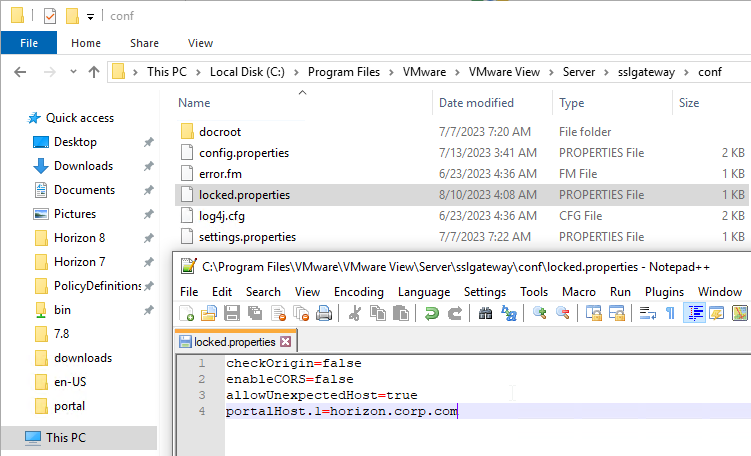The width and height of the screenshot is (751, 456).
Task: Switch to the Share ribbon tab
Action: coord(144,43)
